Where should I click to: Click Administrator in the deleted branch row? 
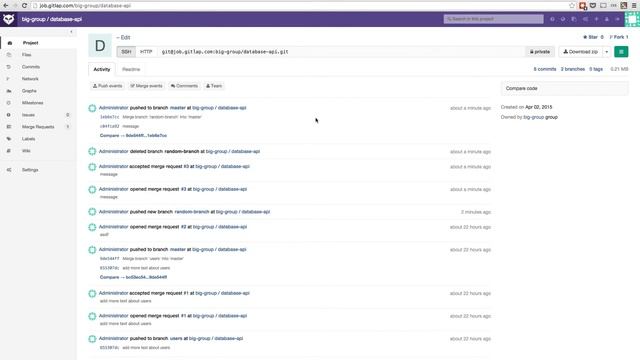coord(113,151)
